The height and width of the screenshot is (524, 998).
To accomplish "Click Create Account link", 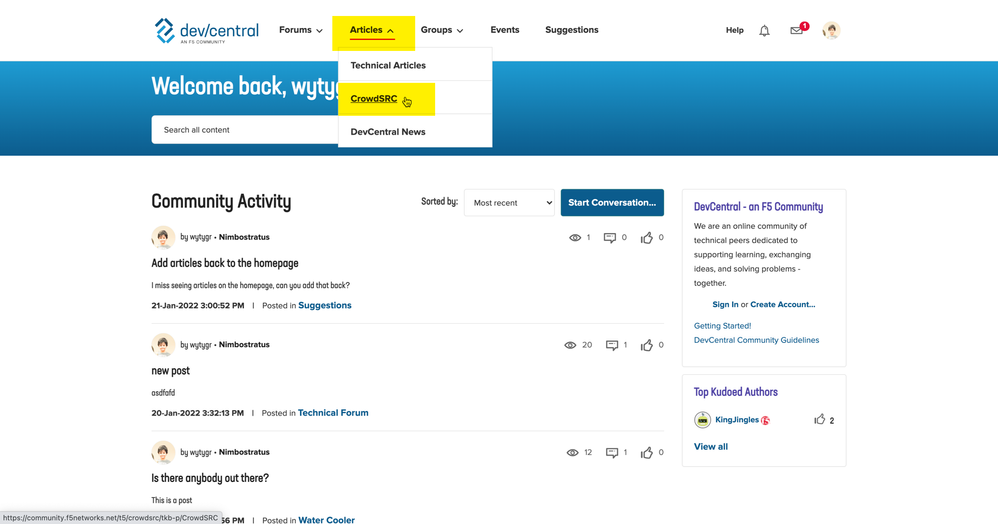I will 782,304.
